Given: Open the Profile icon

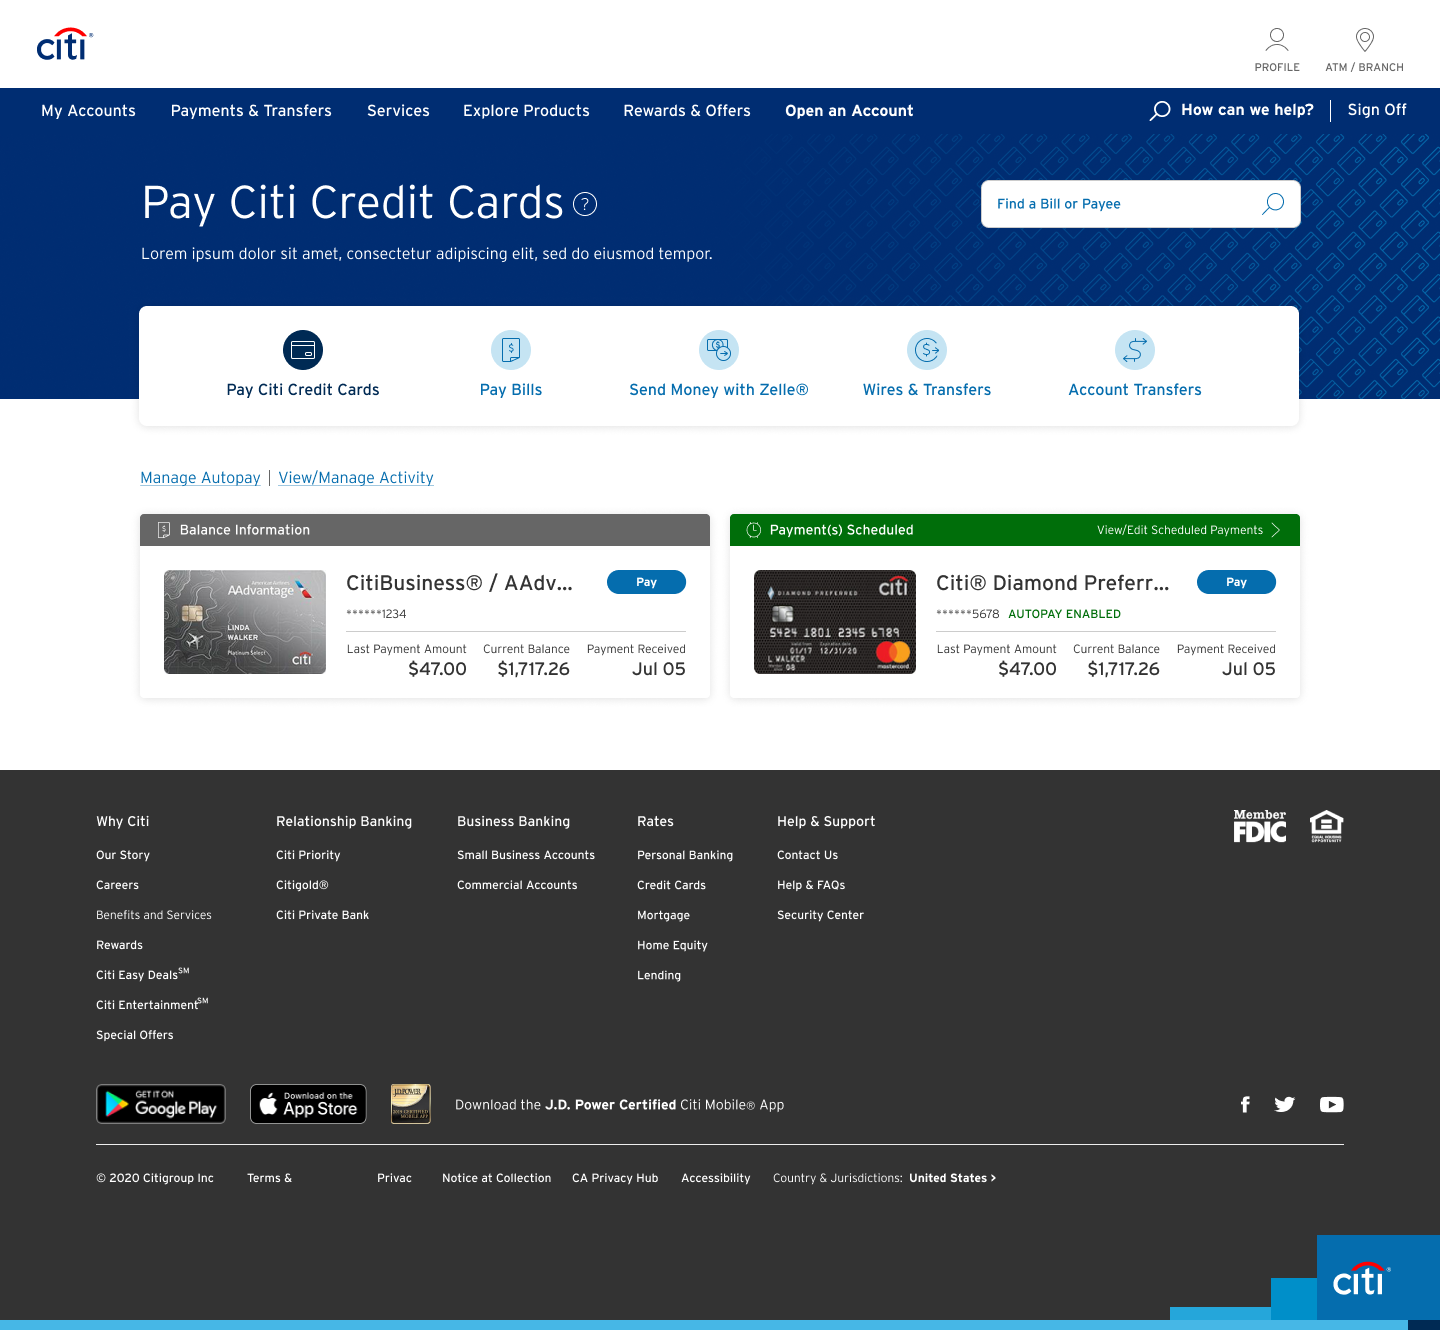Looking at the screenshot, I should 1277,40.
